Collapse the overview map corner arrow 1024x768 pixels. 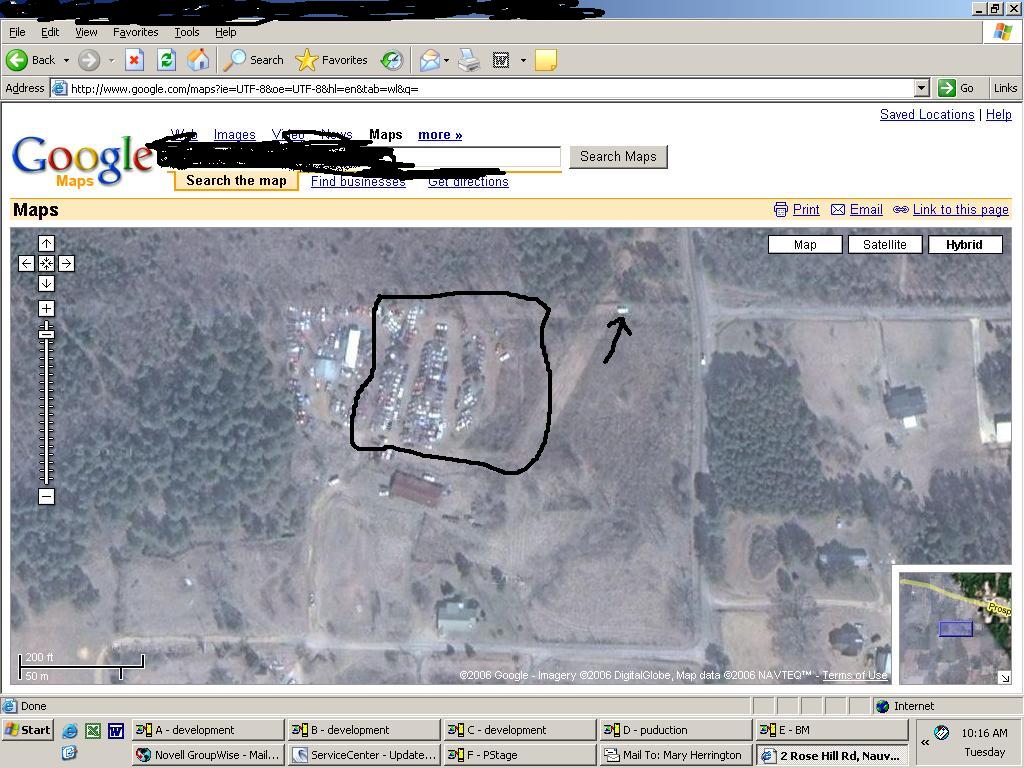point(1004,678)
